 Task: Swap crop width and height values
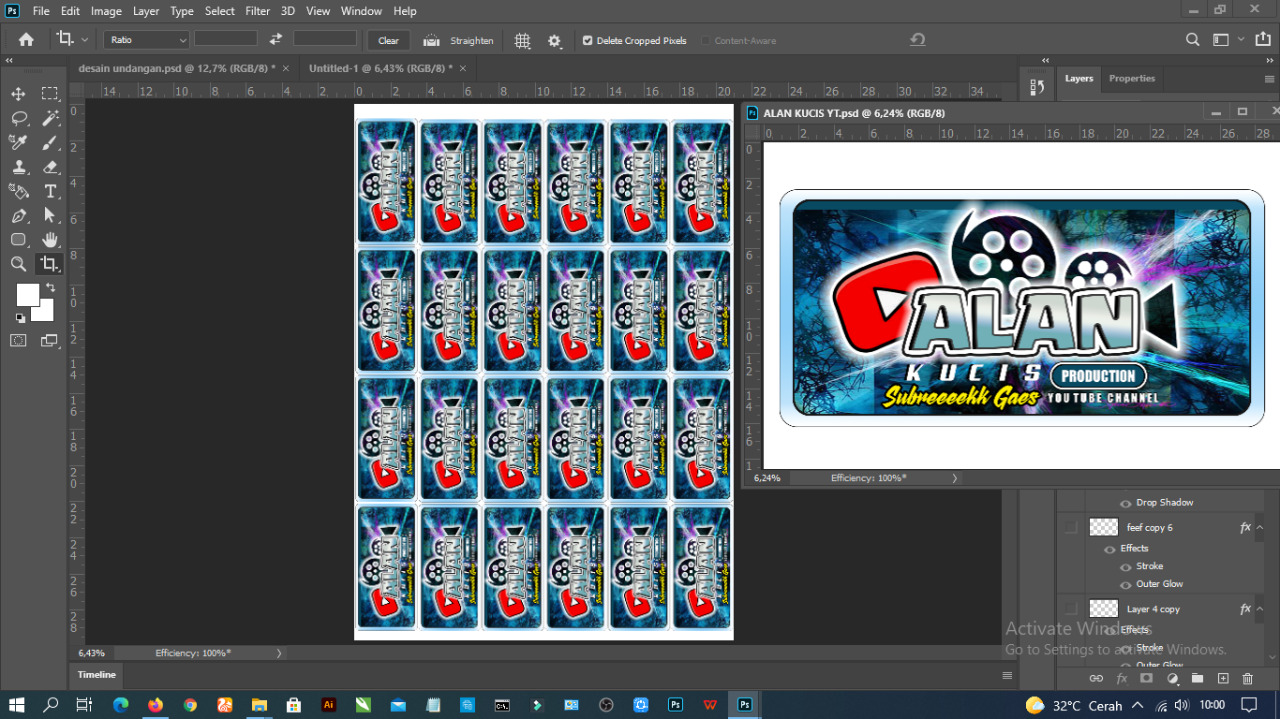[276, 40]
